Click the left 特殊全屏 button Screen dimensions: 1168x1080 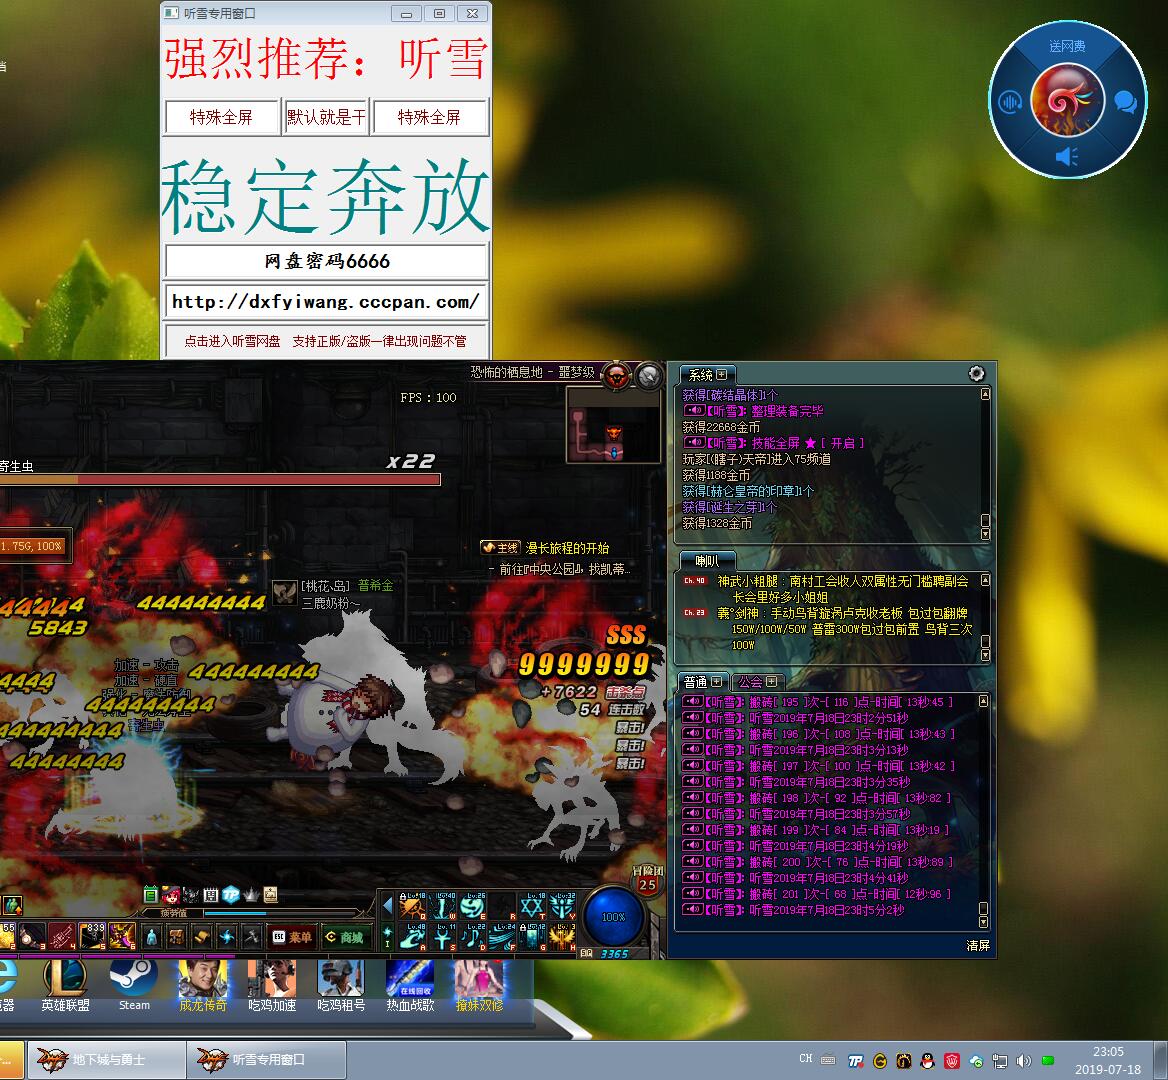tap(221, 118)
